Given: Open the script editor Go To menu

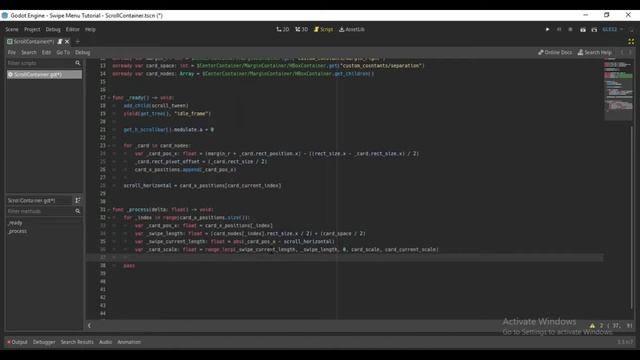Looking at the screenshot, I should pos(63,52).
